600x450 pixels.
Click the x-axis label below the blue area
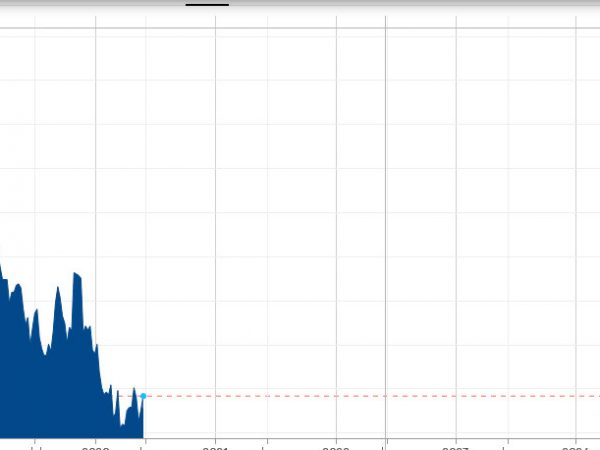click(x=96, y=447)
